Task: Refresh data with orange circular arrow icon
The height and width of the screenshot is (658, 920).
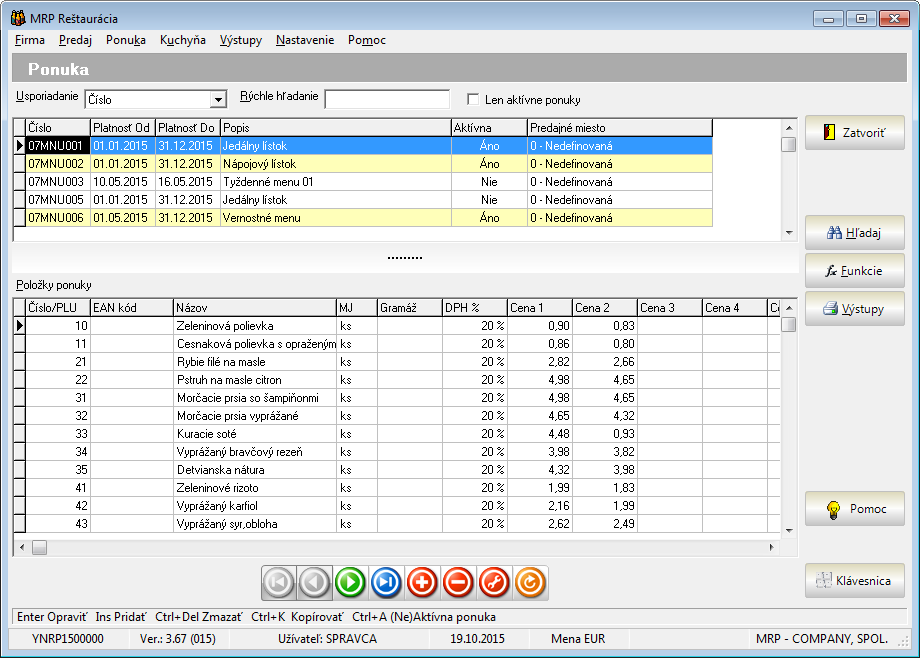Action: click(x=530, y=582)
